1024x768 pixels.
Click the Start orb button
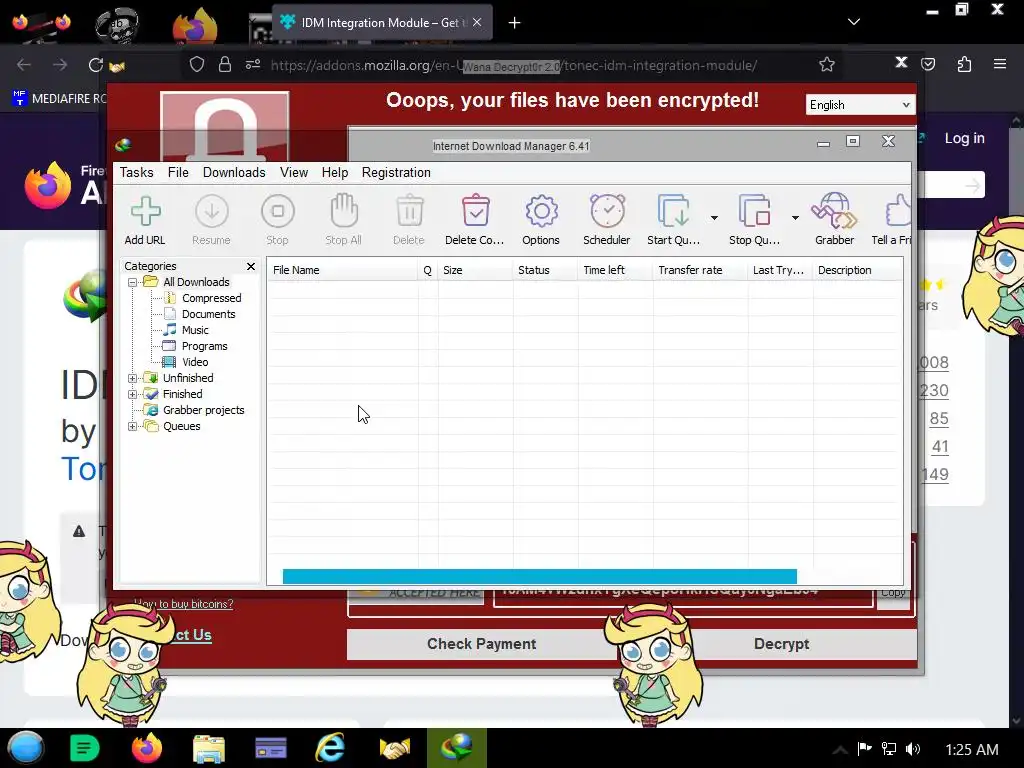pyautogui.click(x=25, y=748)
